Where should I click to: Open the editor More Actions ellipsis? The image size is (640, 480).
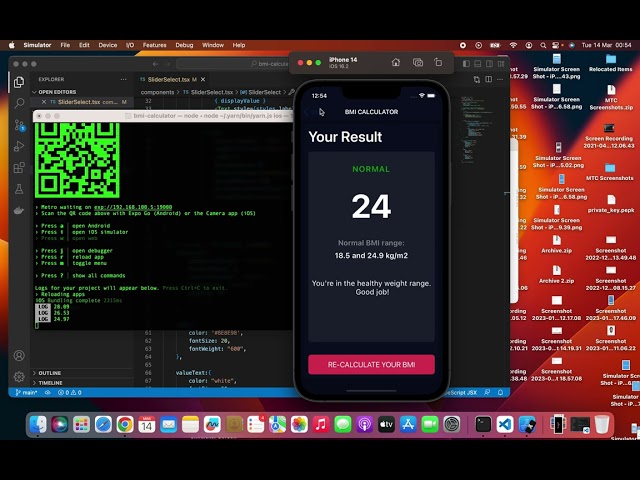pos(500,79)
